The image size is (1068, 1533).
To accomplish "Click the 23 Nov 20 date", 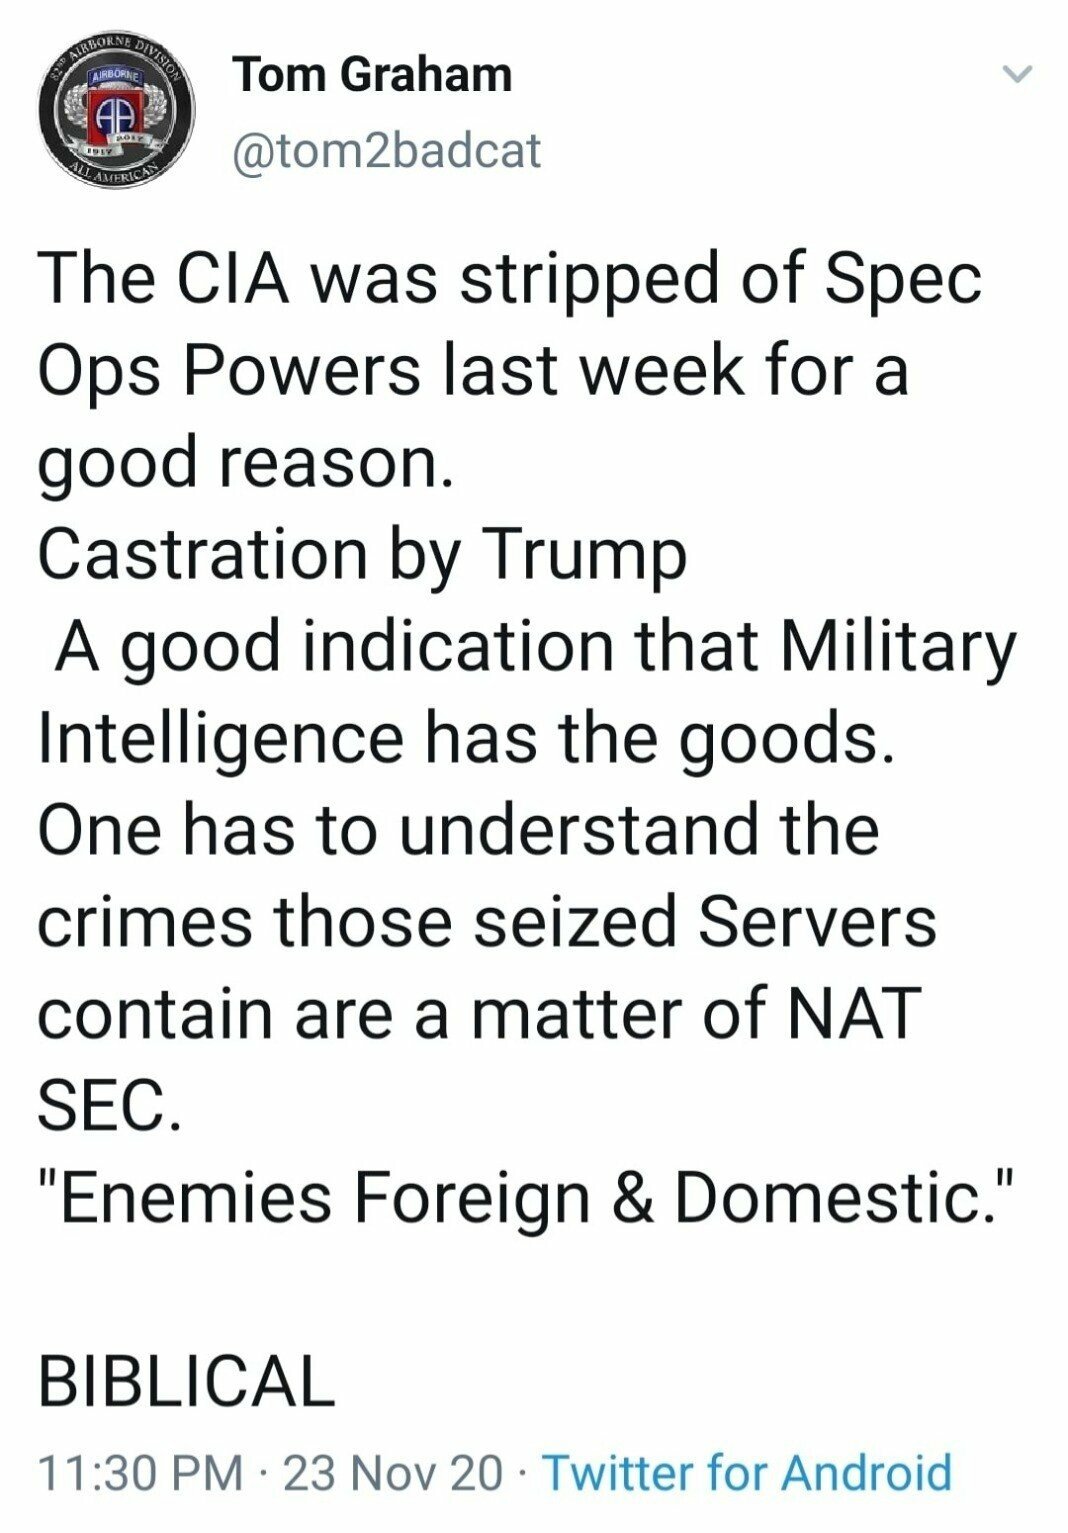I will click(394, 1472).
